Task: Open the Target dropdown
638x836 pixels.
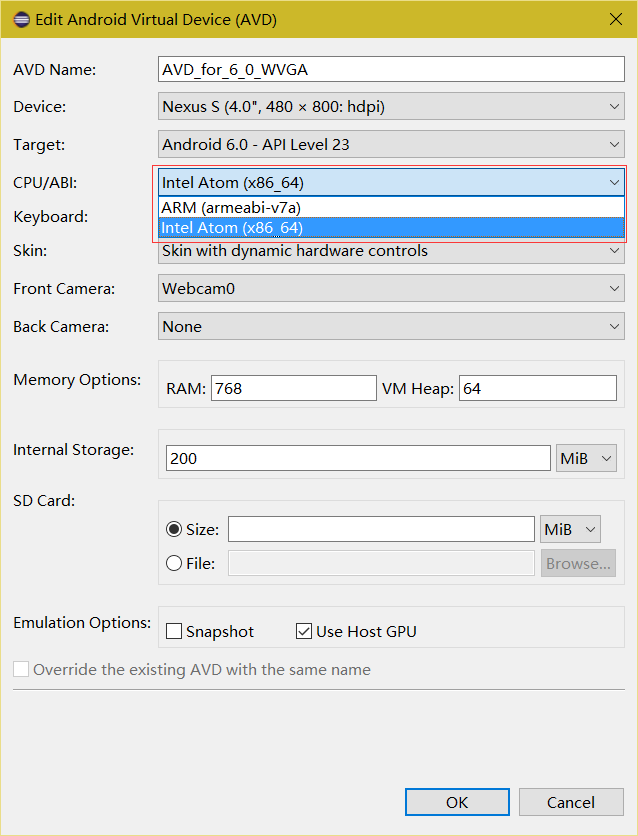Action: pyautogui.click(x=391, y=144)
